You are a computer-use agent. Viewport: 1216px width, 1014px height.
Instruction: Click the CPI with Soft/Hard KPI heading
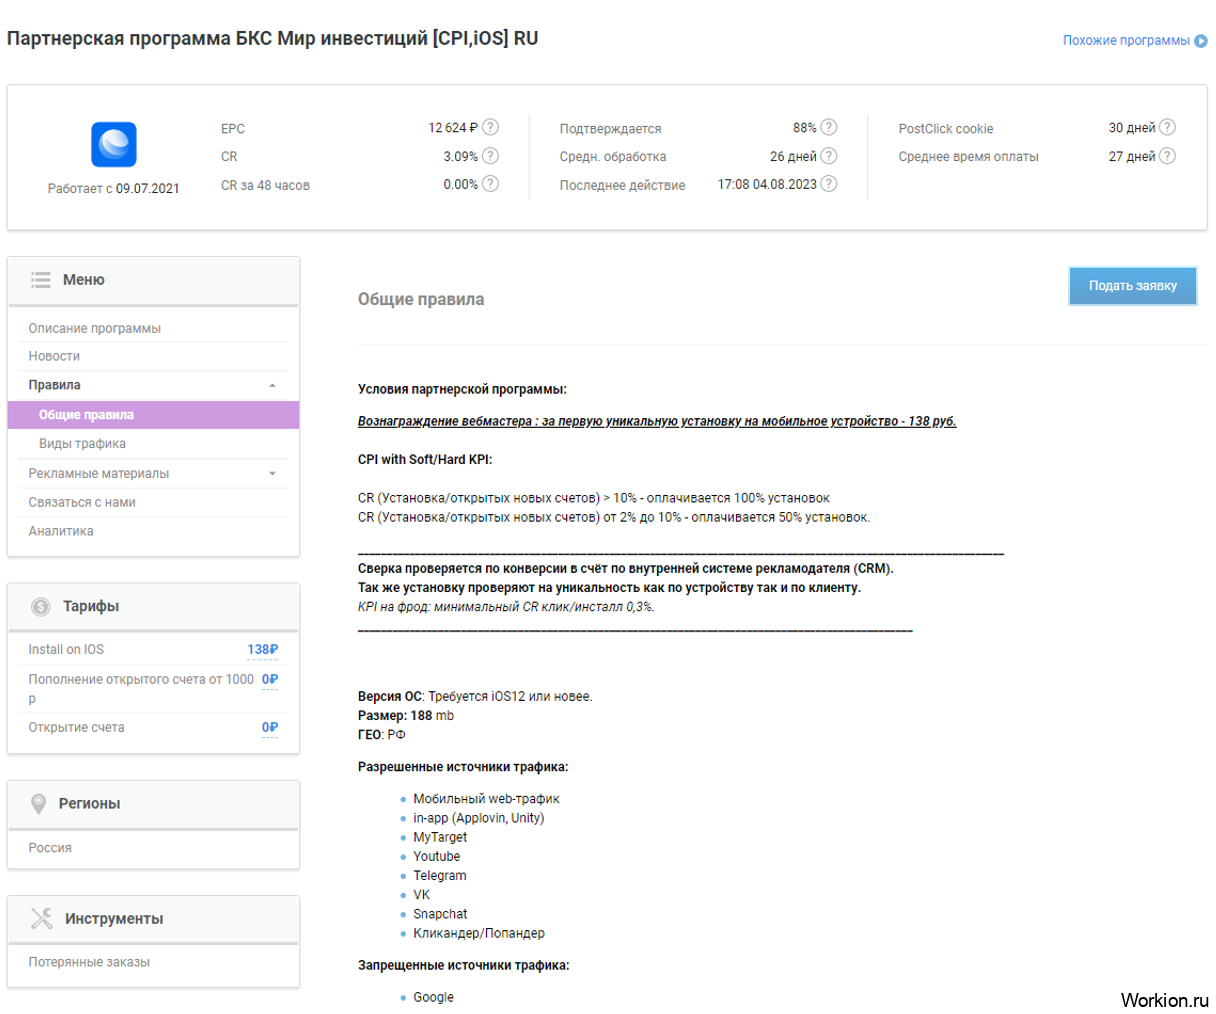(425, 459)
